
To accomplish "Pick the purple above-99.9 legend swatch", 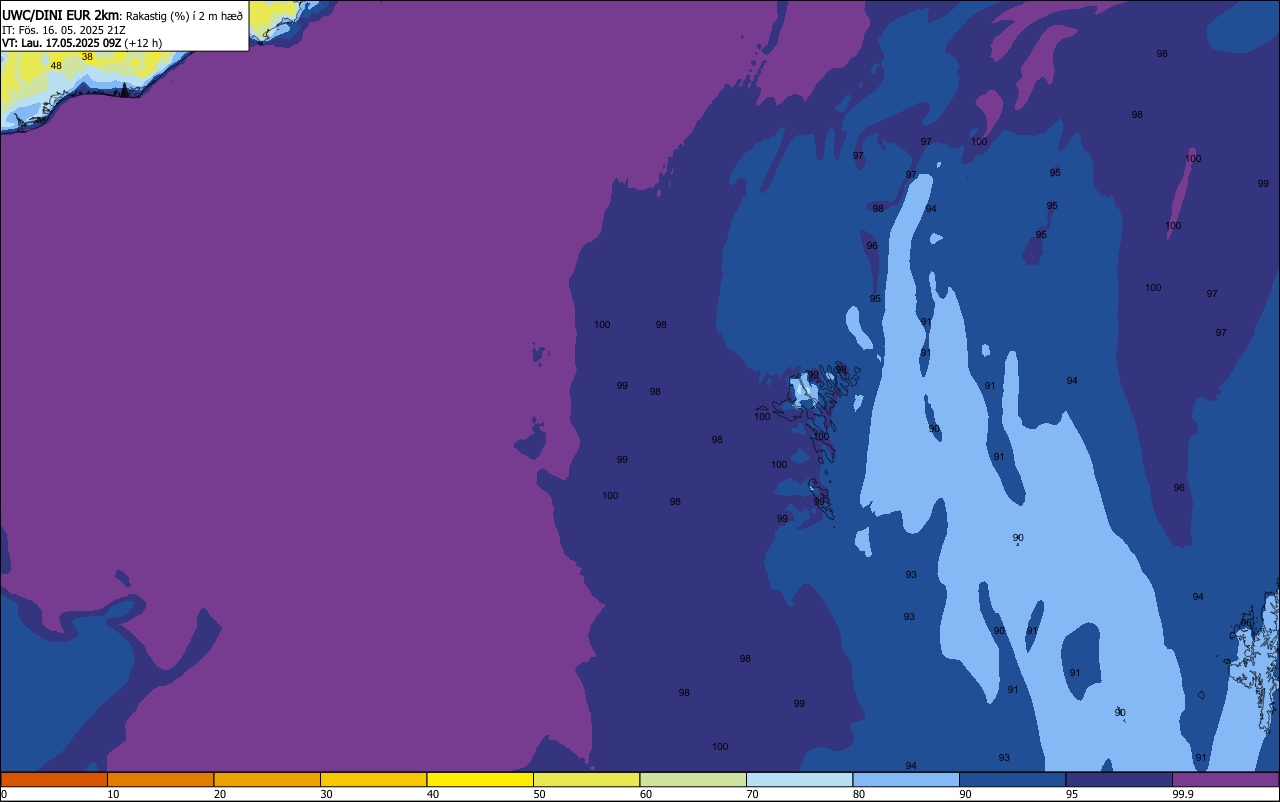I will (1225, 779).
